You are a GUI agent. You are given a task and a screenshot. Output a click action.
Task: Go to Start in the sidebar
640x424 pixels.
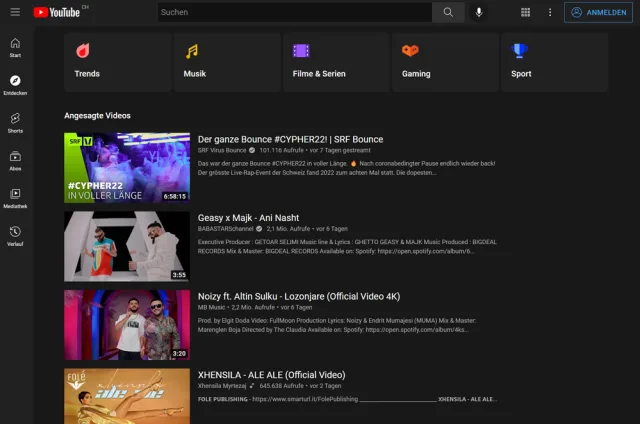[x=15, y=47]
